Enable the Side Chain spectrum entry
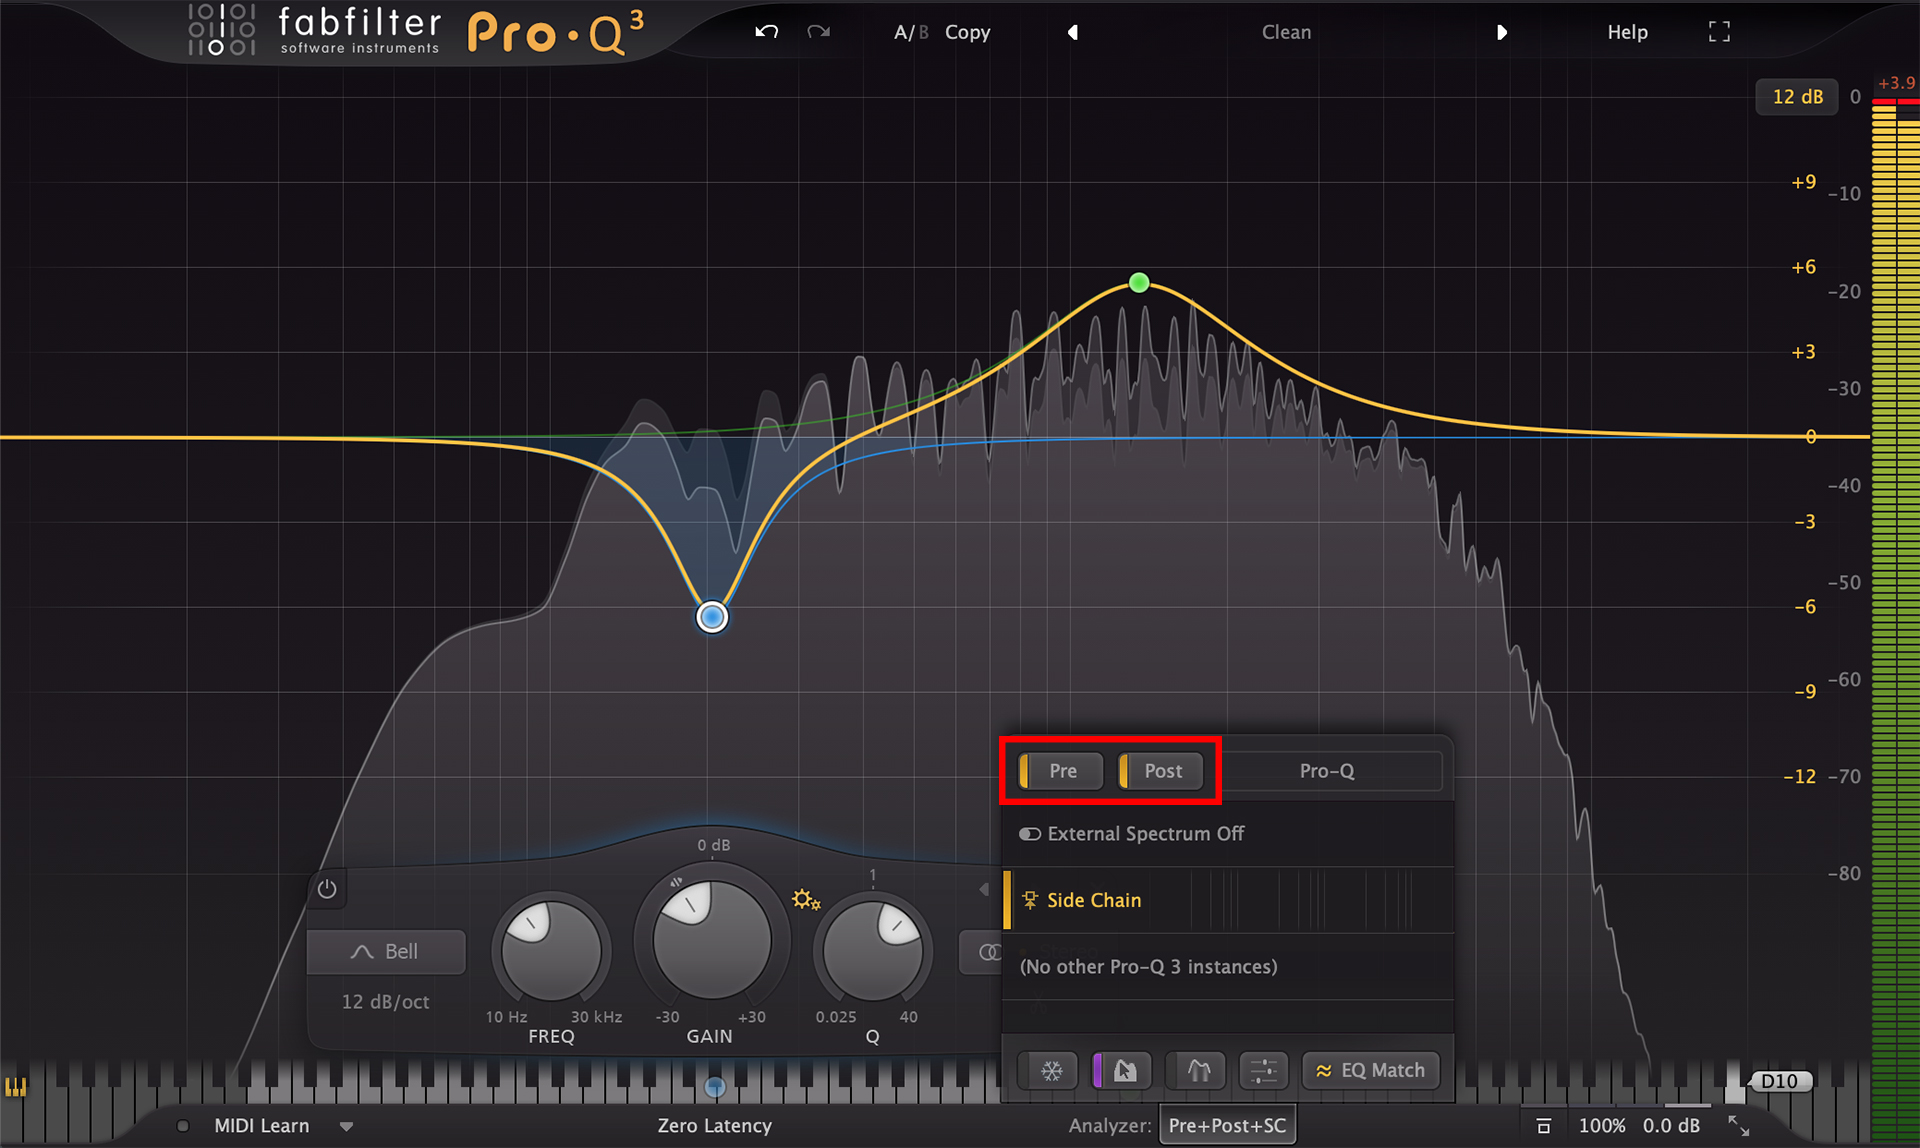Screen dimensions: 1920x1148 click(1227, 900)
